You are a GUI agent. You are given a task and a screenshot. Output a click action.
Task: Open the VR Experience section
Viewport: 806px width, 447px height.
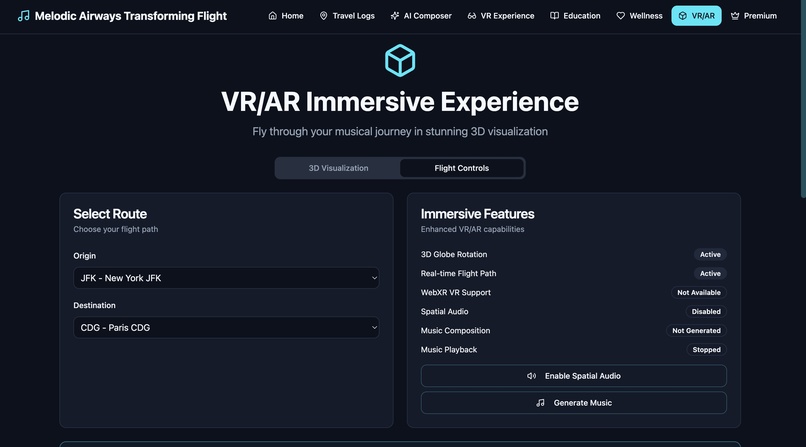tap(501, 16)
